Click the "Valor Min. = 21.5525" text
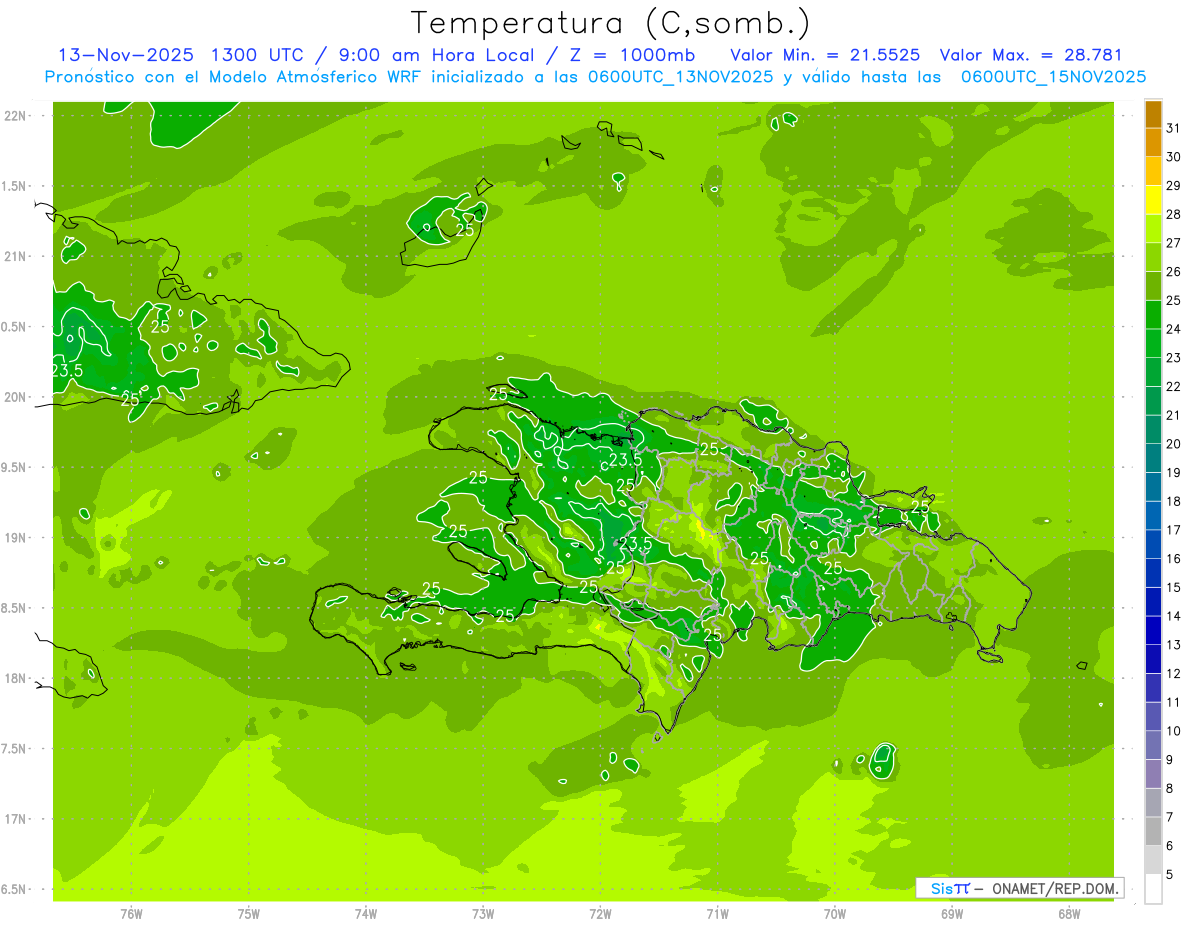The height and width of the screenshot is (927, 1200). point(825,55)
